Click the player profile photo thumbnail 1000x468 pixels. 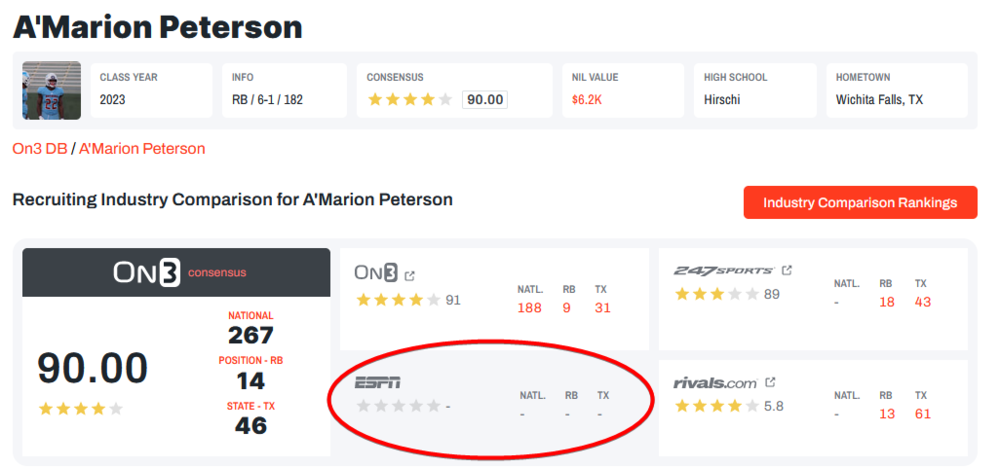51,91
